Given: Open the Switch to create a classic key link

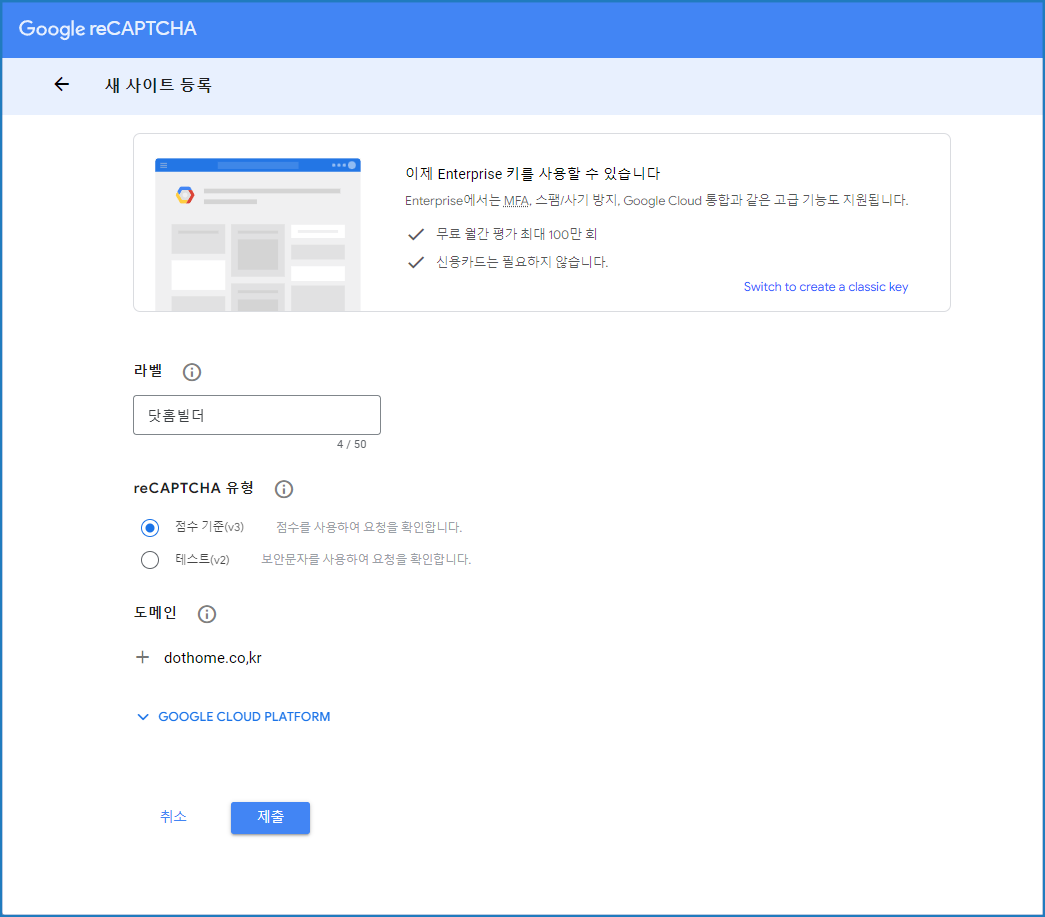Looking at the screenshot, I should point(825,287).
